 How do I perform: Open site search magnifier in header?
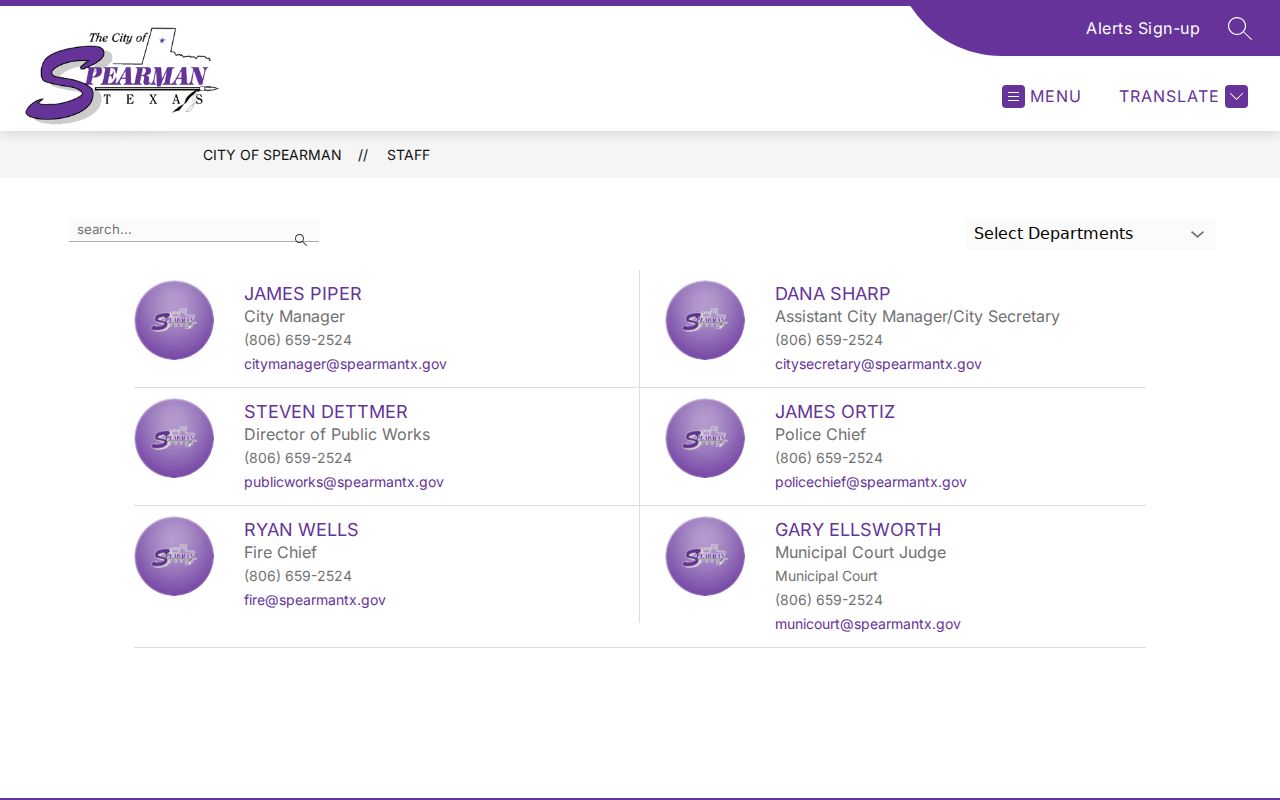(1239, 28)
